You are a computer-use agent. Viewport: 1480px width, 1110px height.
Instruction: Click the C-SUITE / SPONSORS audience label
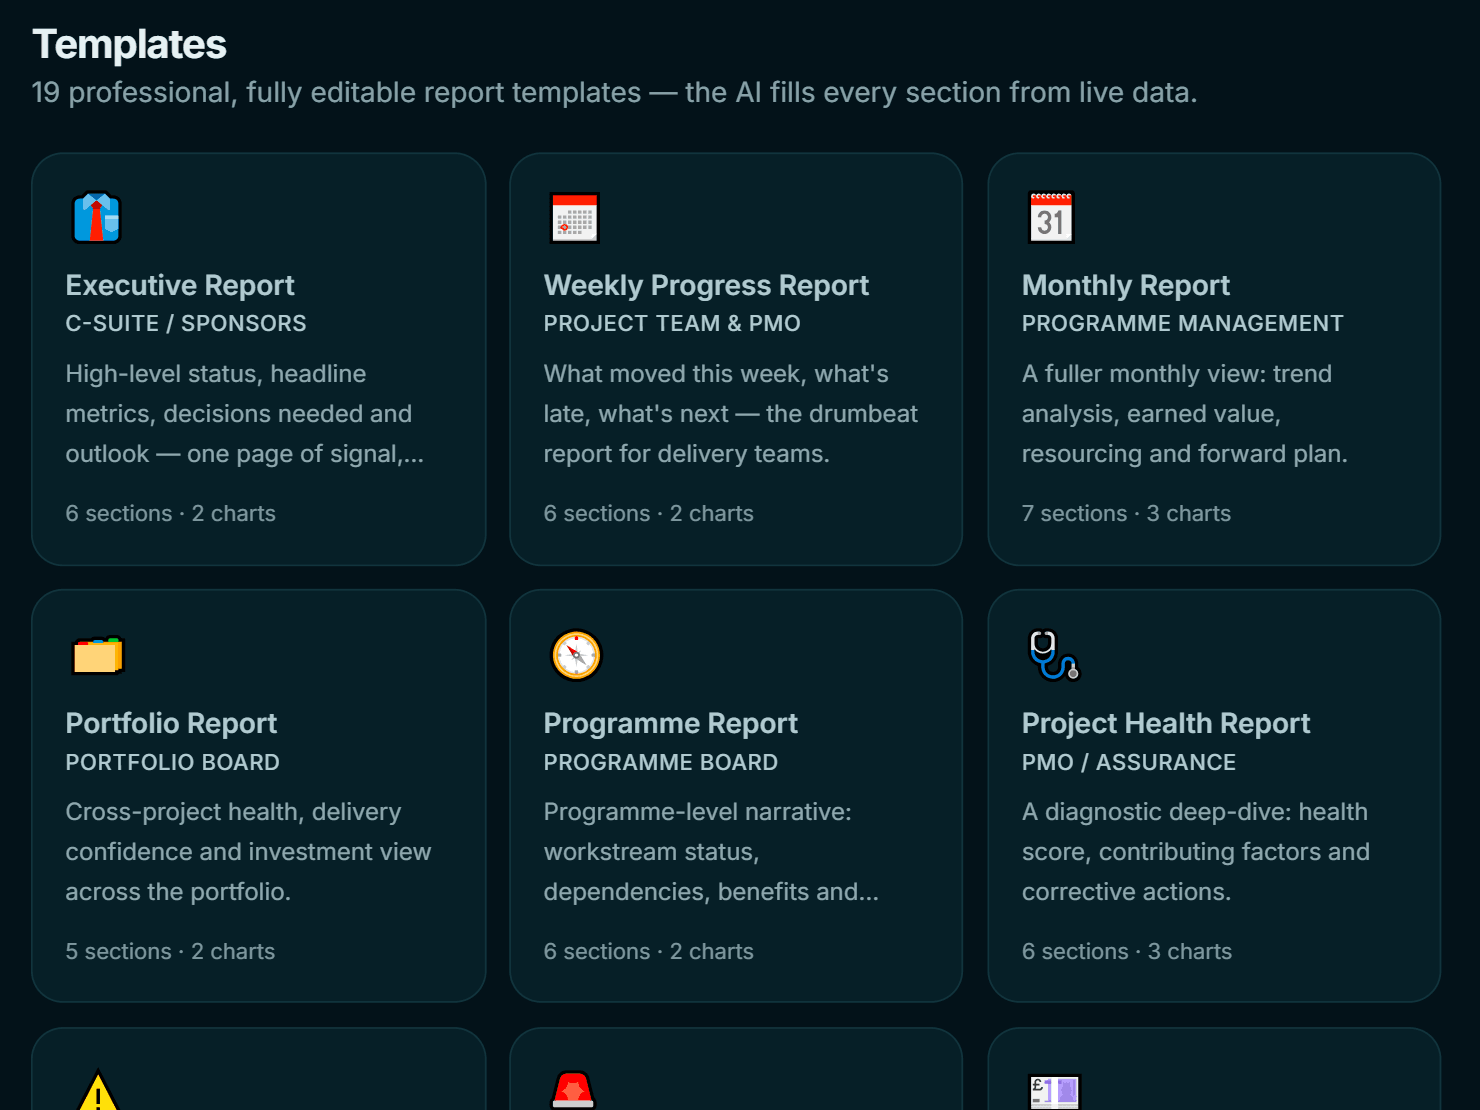point(186,324)
